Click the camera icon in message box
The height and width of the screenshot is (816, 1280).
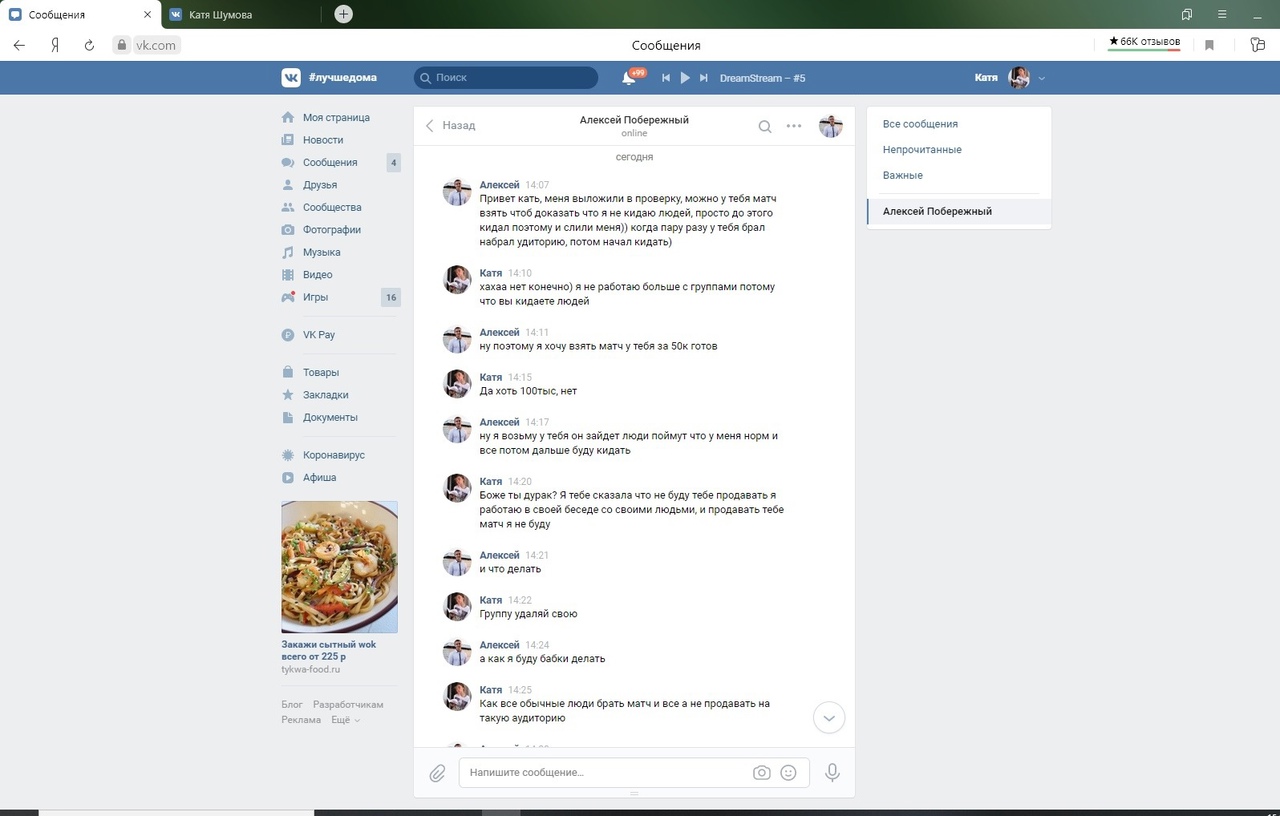click(x=762, y=773)
